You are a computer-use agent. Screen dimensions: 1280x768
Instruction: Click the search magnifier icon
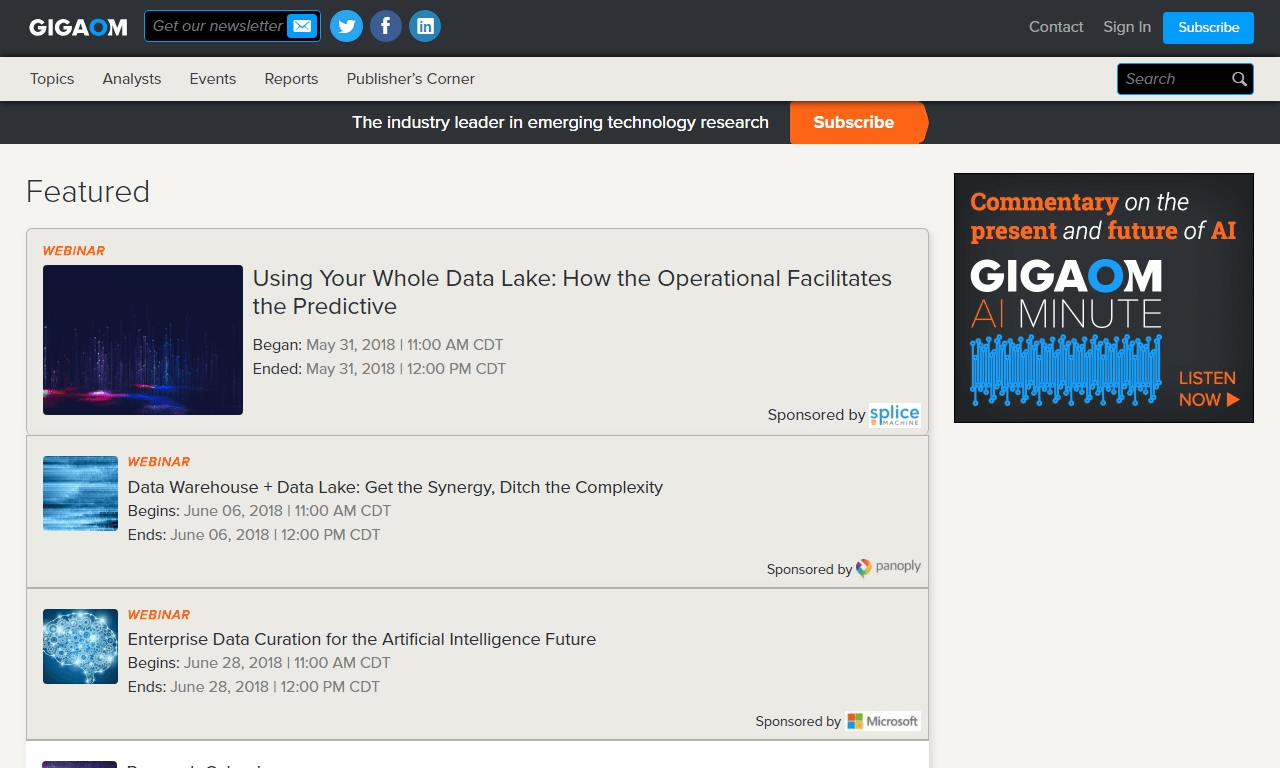pos(1239,79)
